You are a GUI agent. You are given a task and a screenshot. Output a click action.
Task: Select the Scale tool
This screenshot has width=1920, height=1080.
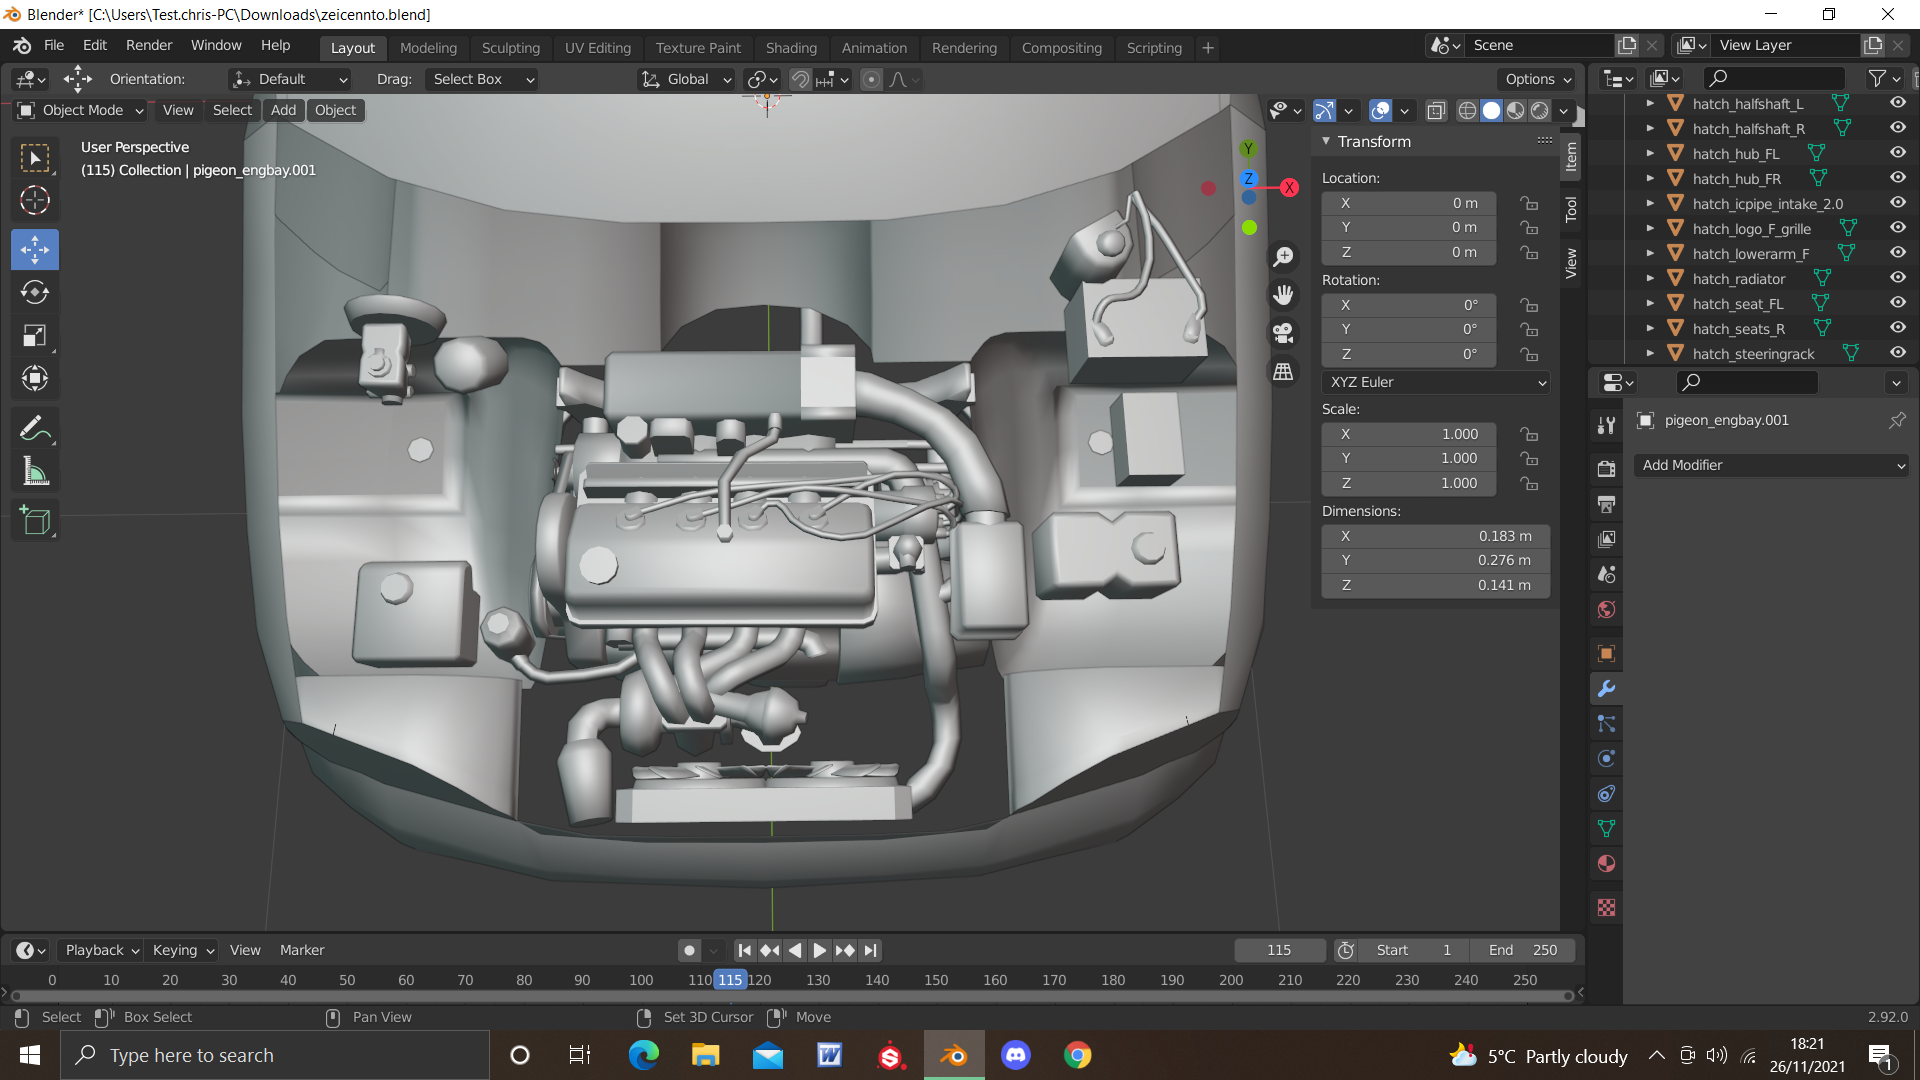[35, 335]
